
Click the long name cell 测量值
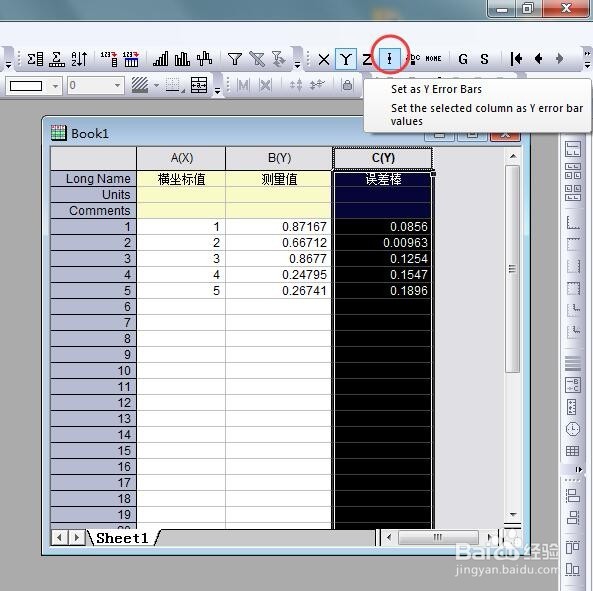279,179
